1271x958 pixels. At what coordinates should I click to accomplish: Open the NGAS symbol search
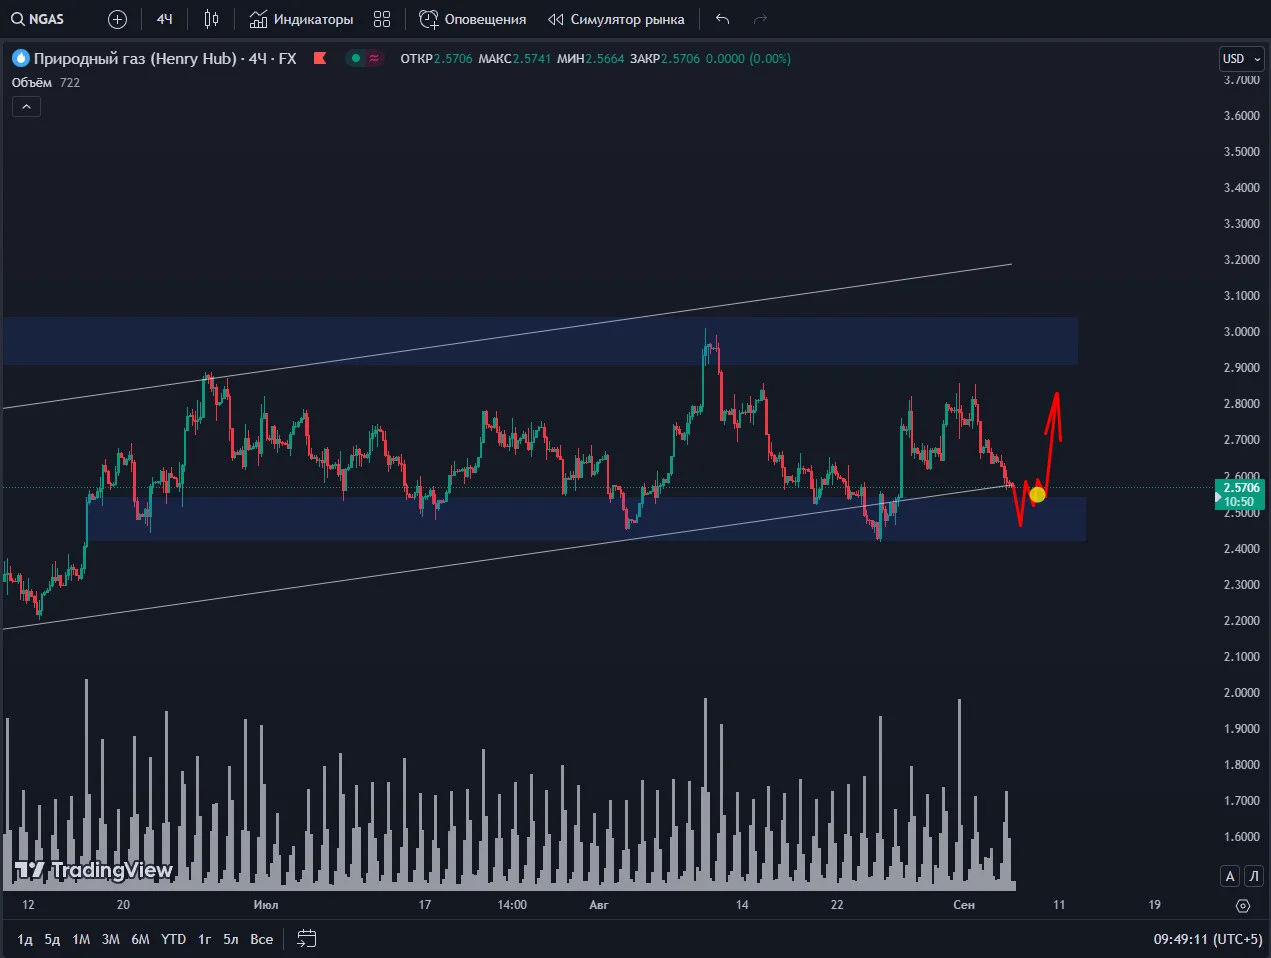[x=38, y=19]
